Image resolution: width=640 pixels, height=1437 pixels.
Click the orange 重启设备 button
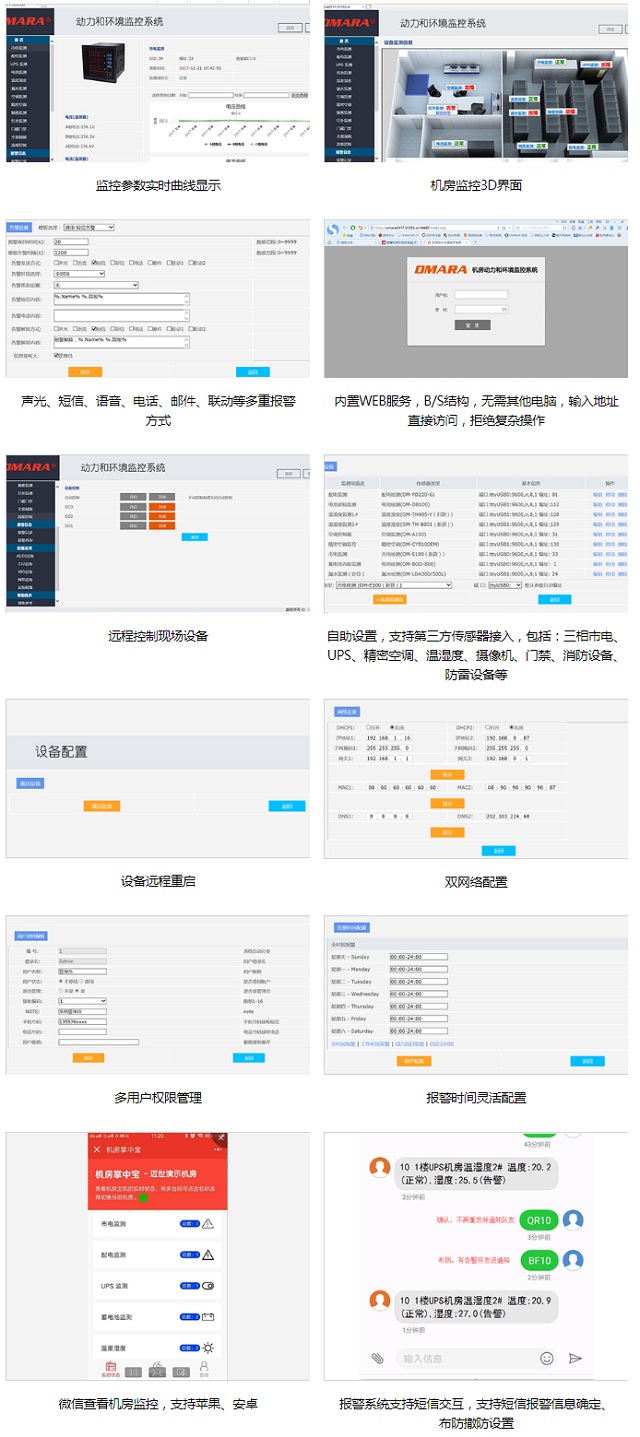[x=103, y=806]
